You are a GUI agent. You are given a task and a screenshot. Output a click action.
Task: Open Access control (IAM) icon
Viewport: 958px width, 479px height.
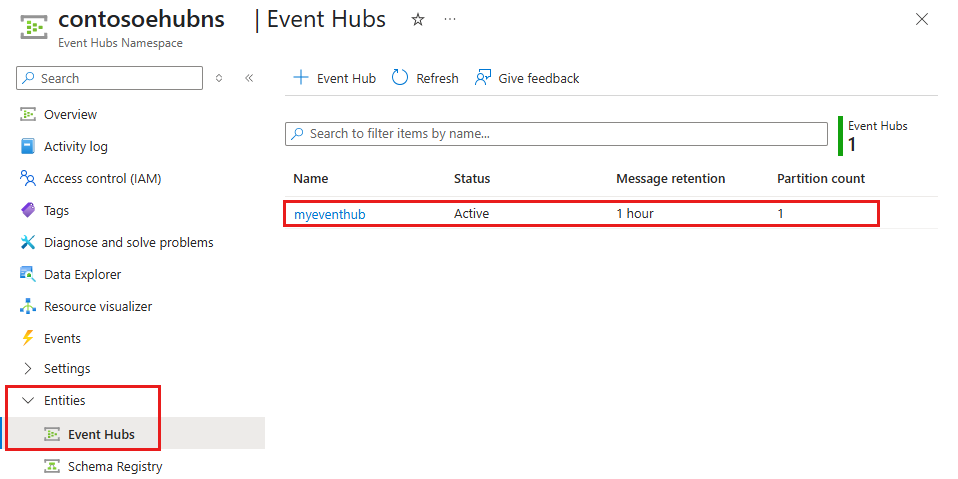click(x=28, y=179)
